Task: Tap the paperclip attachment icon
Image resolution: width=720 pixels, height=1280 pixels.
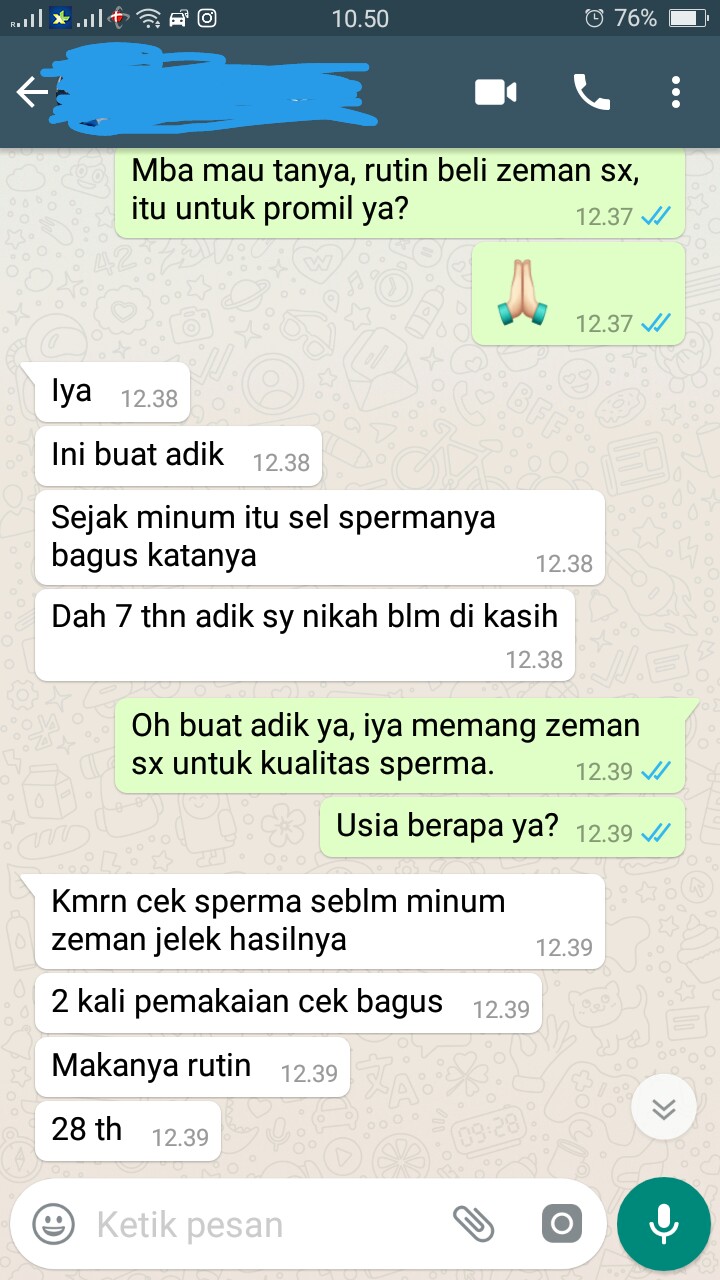Action: click(474, 1223)
